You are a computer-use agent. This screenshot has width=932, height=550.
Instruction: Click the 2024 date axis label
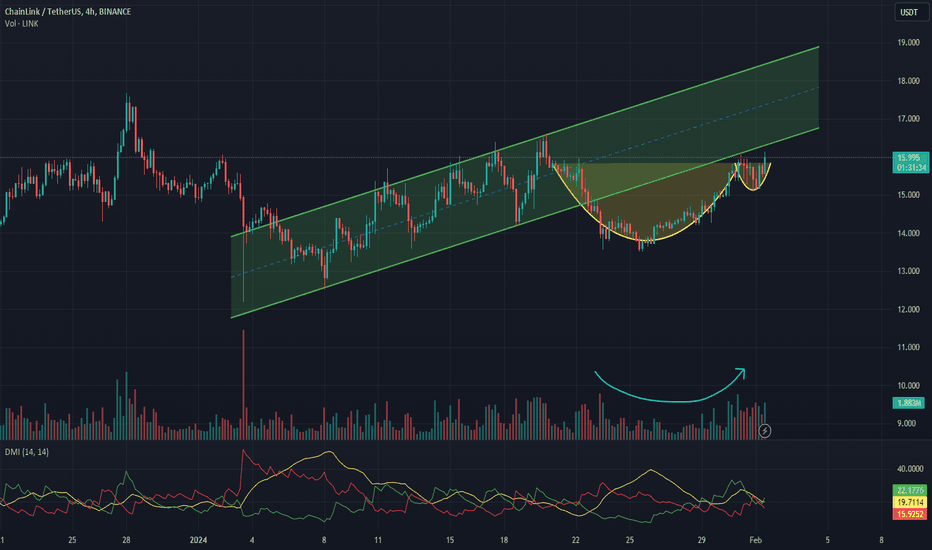[x=199, y=540]
